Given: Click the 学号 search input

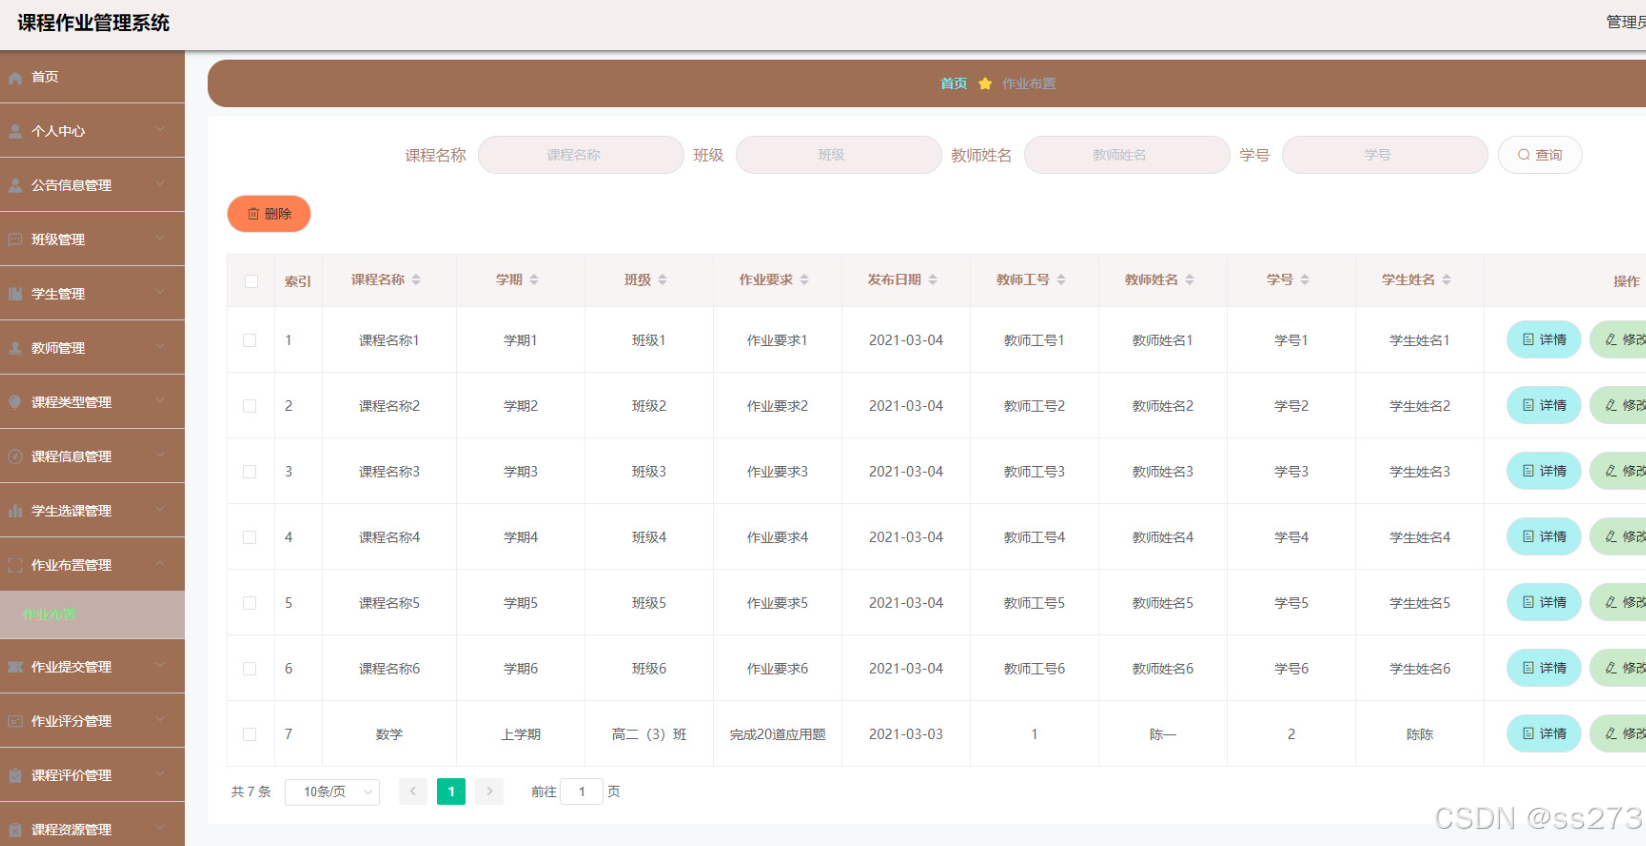Looking at the screenshot, I should [1385, 155].
